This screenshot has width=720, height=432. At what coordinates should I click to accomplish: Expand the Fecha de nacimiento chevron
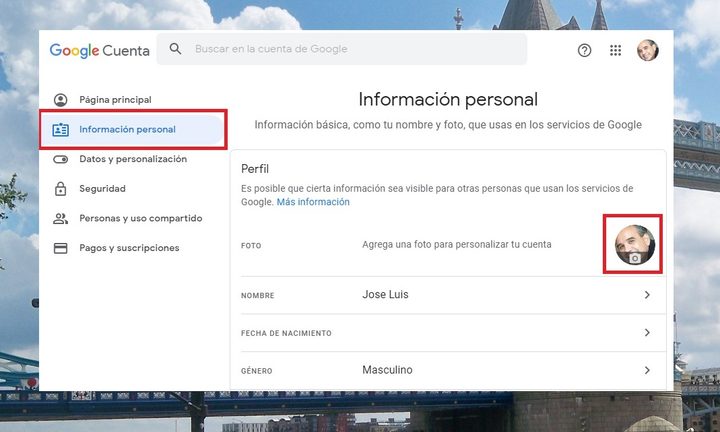[x=647, y=332]
